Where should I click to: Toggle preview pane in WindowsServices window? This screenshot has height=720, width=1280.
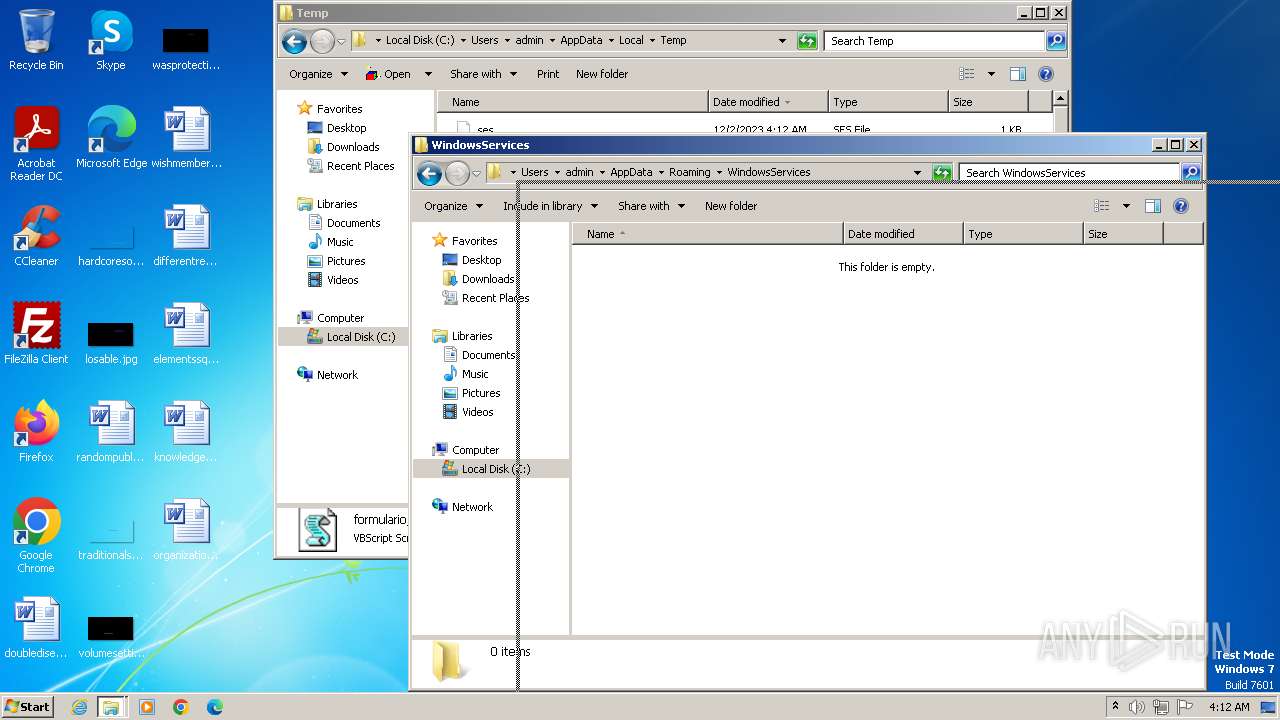[x=1152, y=206]
